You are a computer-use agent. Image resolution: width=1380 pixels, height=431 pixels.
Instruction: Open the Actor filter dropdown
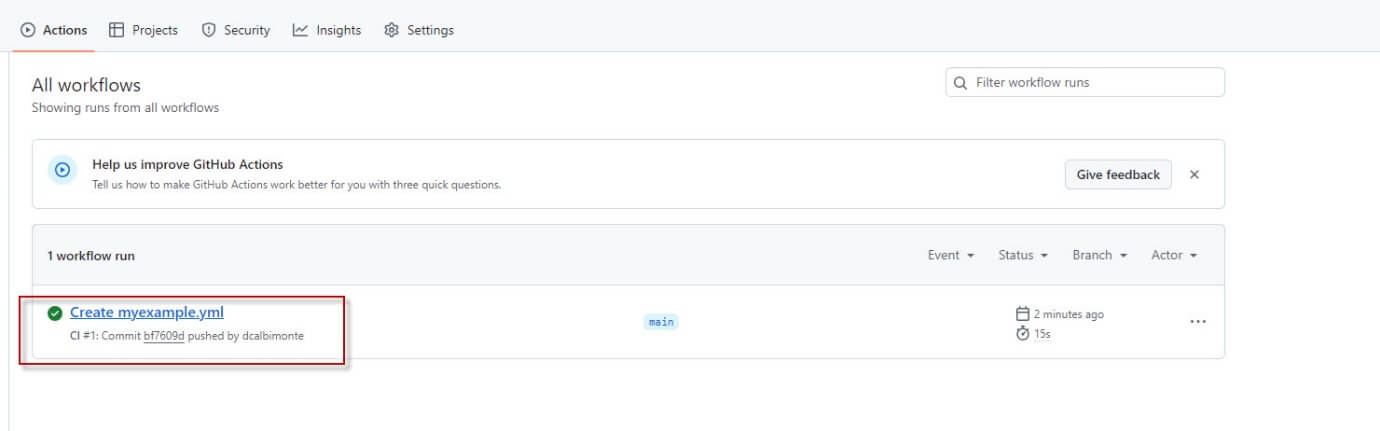point(1173,255)
